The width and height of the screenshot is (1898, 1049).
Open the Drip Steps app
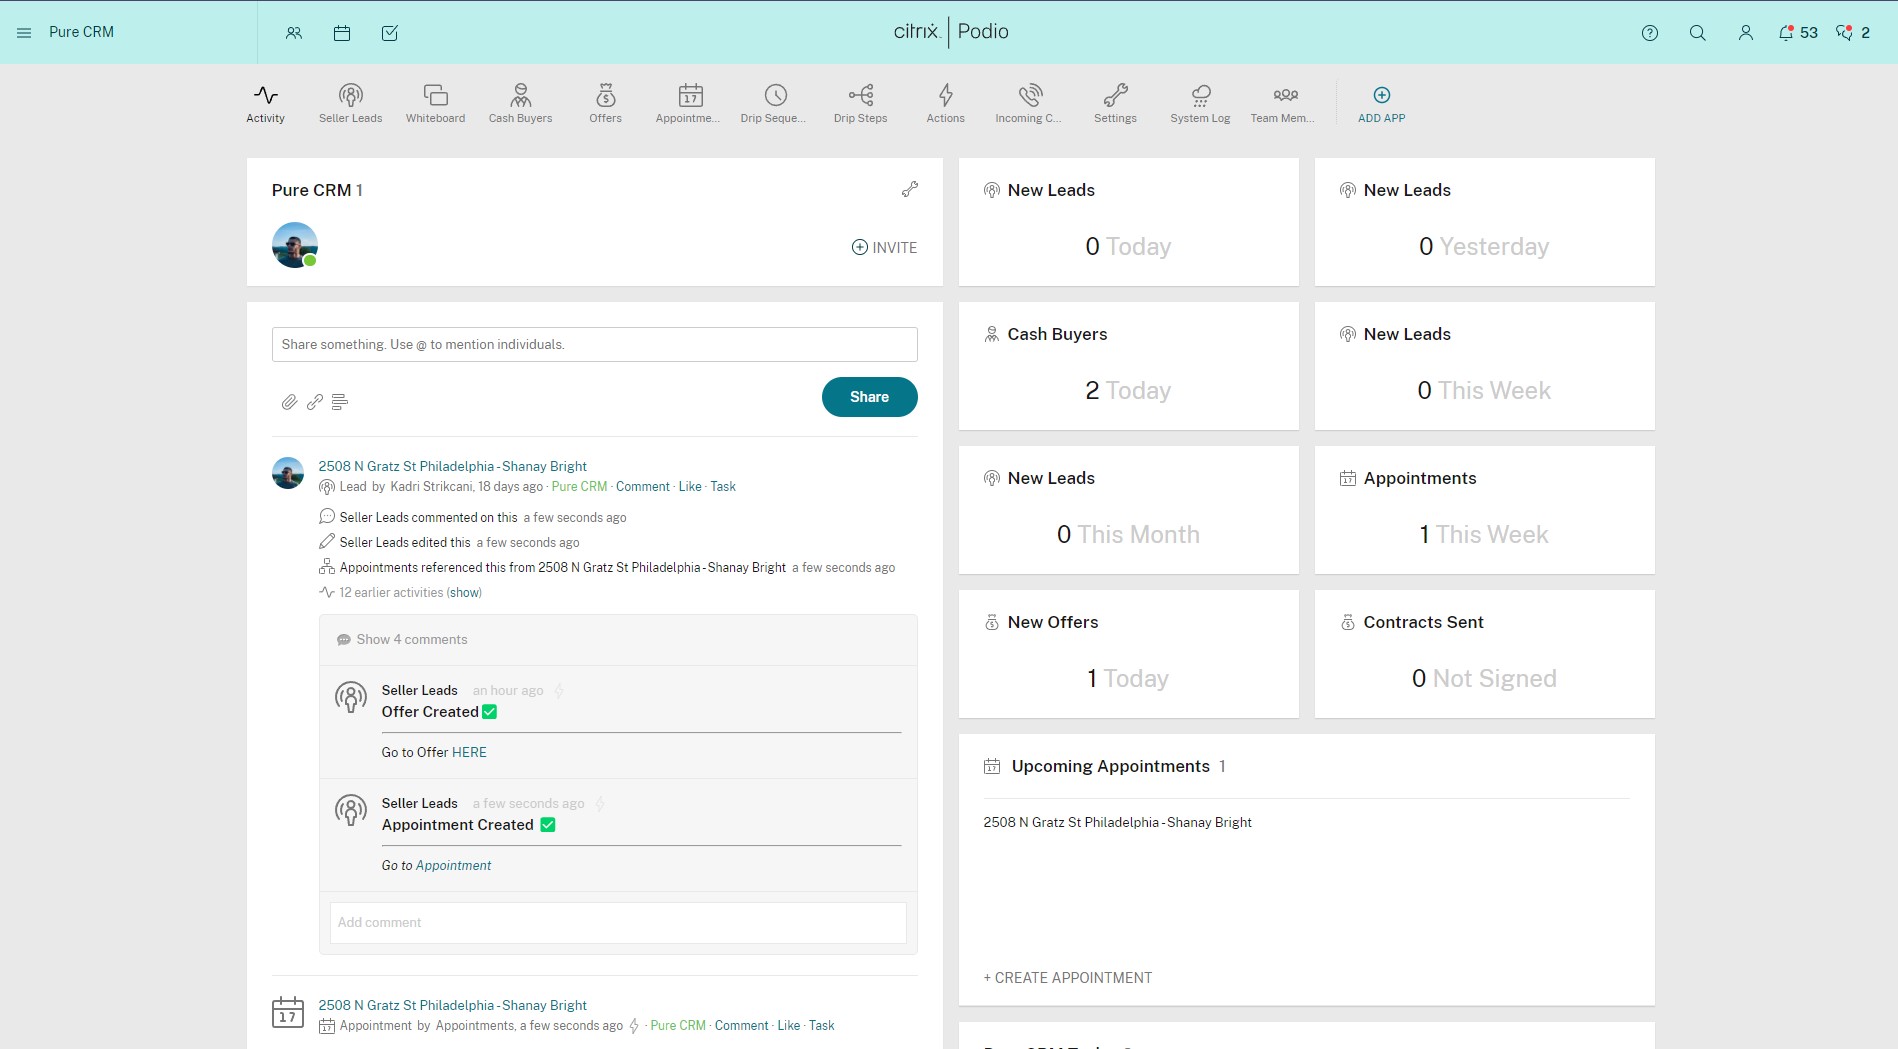coord(860,103)
